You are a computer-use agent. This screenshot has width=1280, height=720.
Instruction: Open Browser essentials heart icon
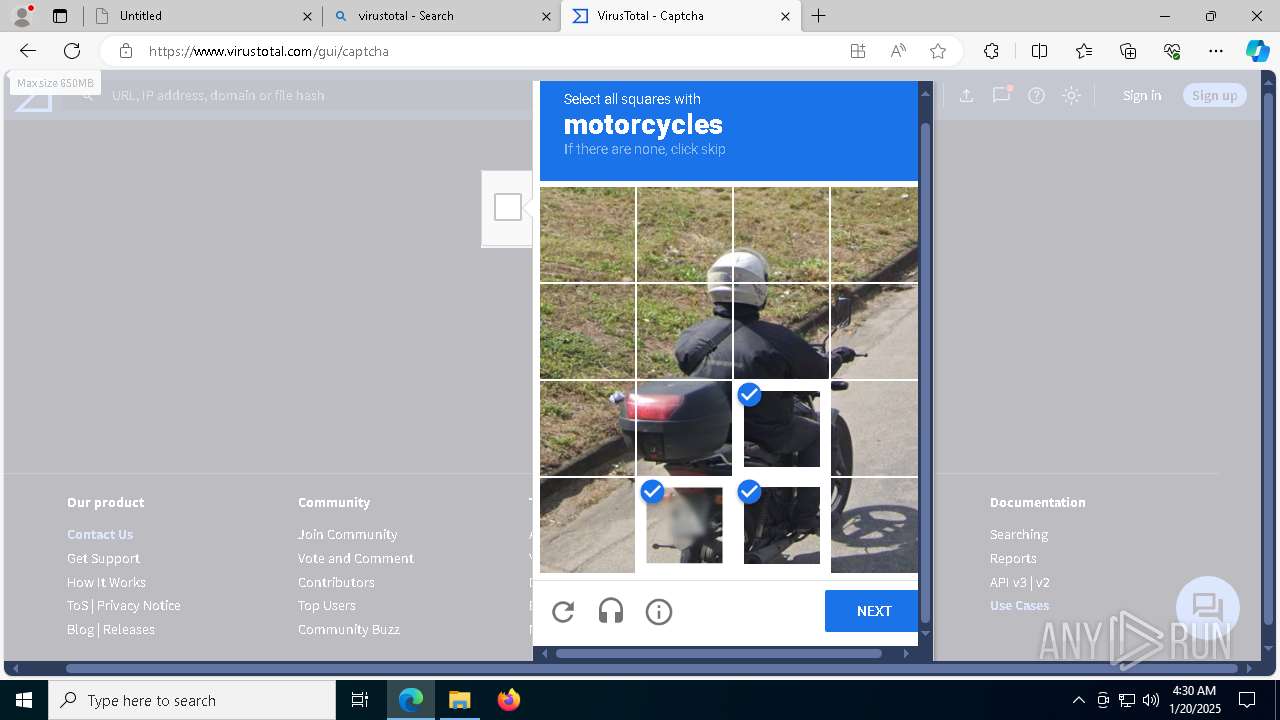(1172, 51)
